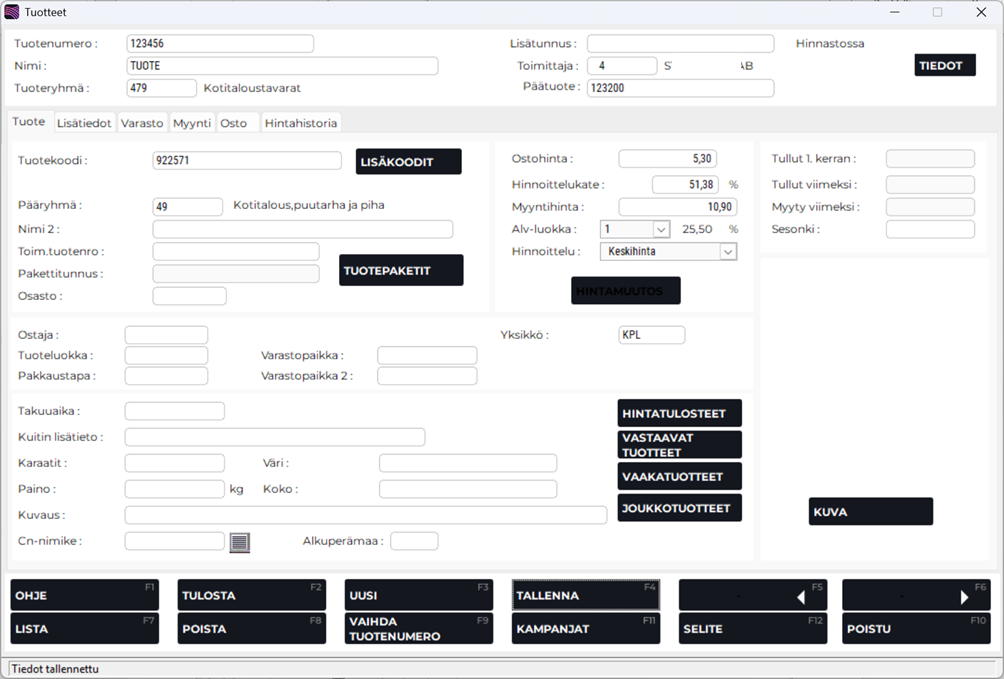Click the HINTAMUUTOS button
This screenshot has width=1004, height=679.
click(x=626, y=291)
